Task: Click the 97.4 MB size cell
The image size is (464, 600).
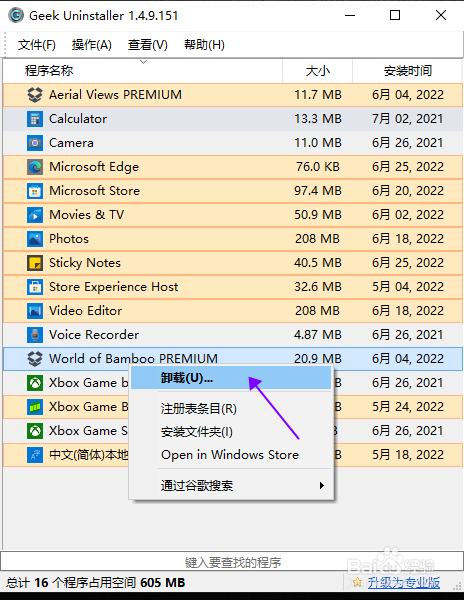Action: pyautogui.click(x=317, y=191)
